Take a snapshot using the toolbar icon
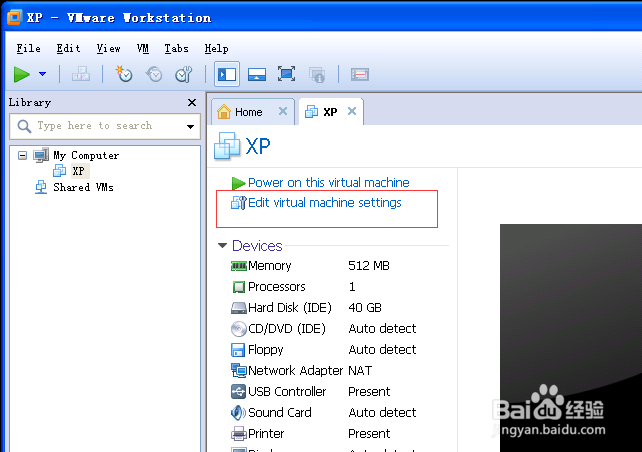This screenshot has width=642, height=452. (x=124, y=74)
